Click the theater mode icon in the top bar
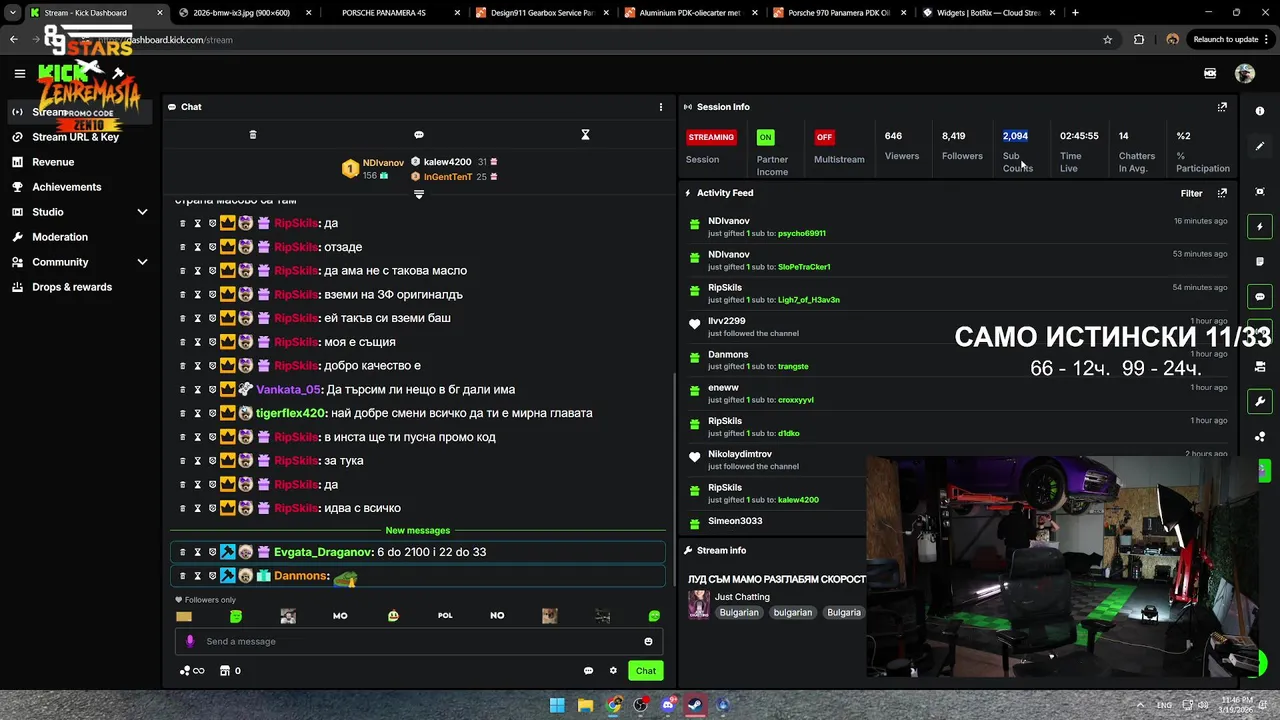1280x720 pixels. 1210,73
